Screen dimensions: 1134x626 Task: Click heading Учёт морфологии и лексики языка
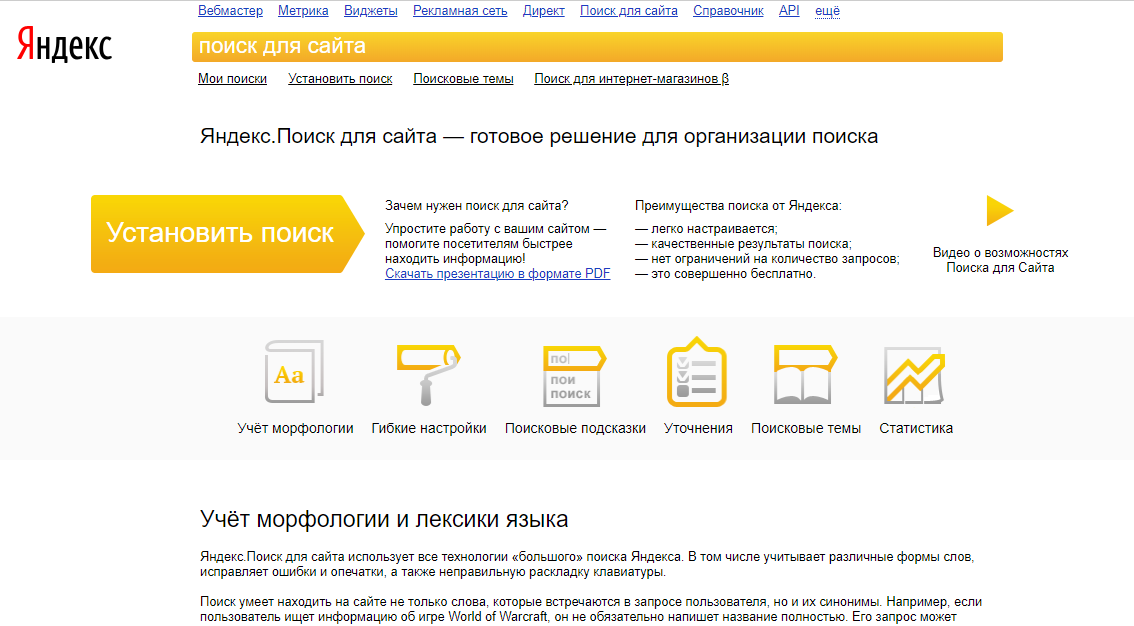tap(384, 519)
